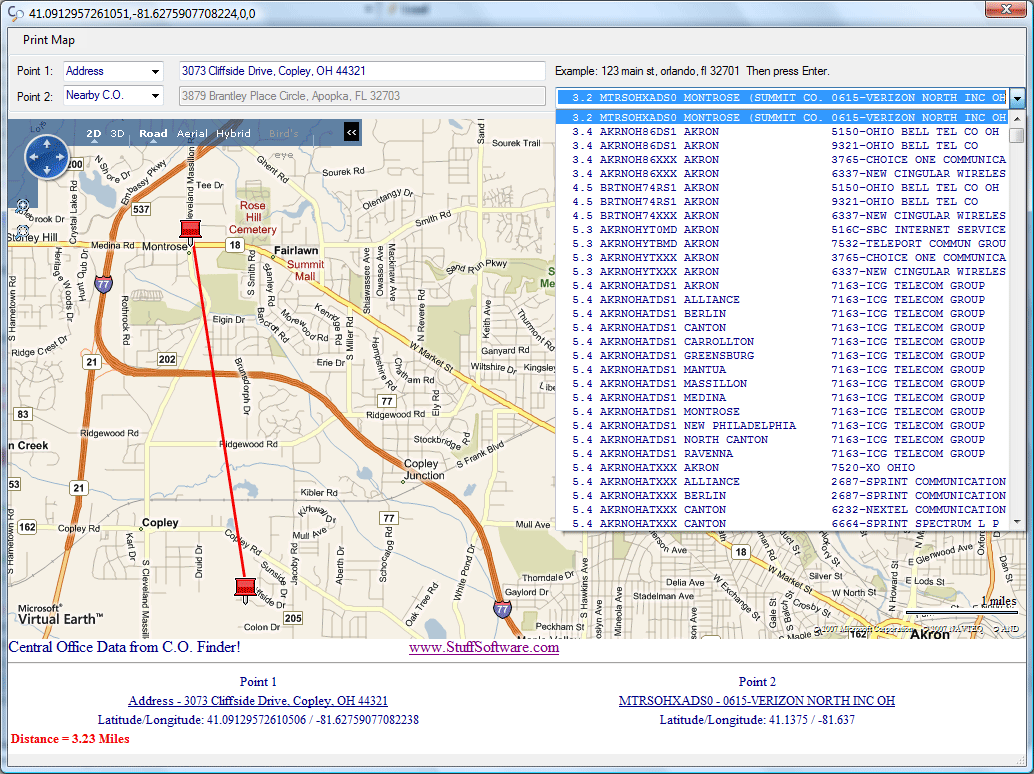Screen dimensions: 1034x774
Task: Select the Road map style
Action: point(153,133)
